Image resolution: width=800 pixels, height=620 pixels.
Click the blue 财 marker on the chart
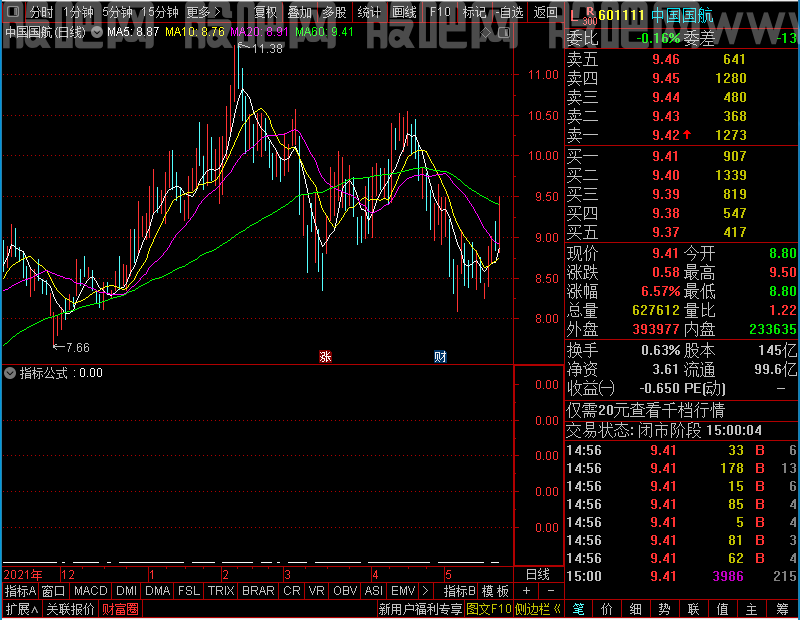coord(440,356)
